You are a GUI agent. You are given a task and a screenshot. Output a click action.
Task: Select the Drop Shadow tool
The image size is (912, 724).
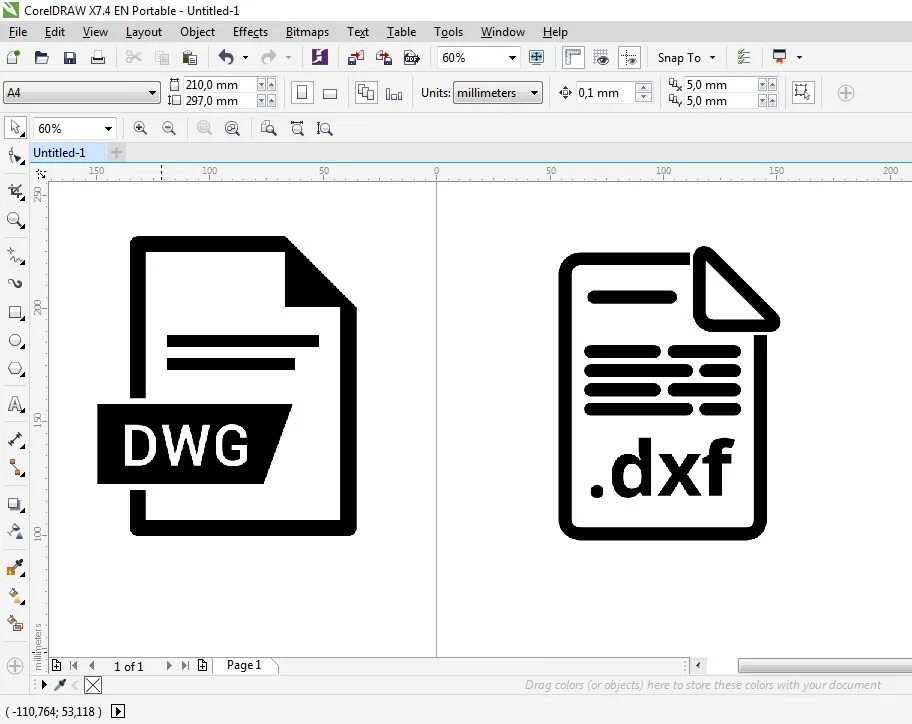pyautogui.click(x=15, y=504)
